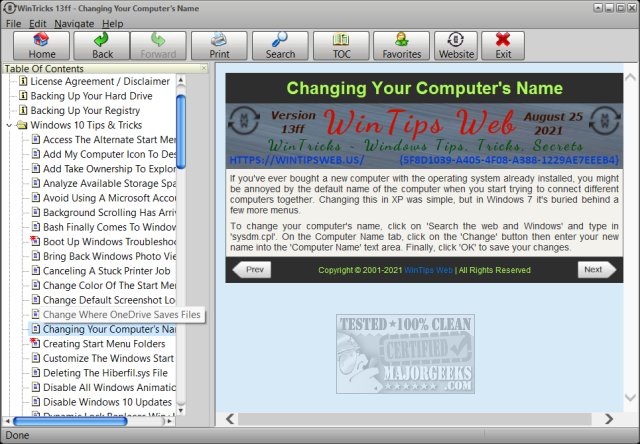Open the Favorites toolbar button
Viewport: 640px width, 444px height.
click(402, 46)
